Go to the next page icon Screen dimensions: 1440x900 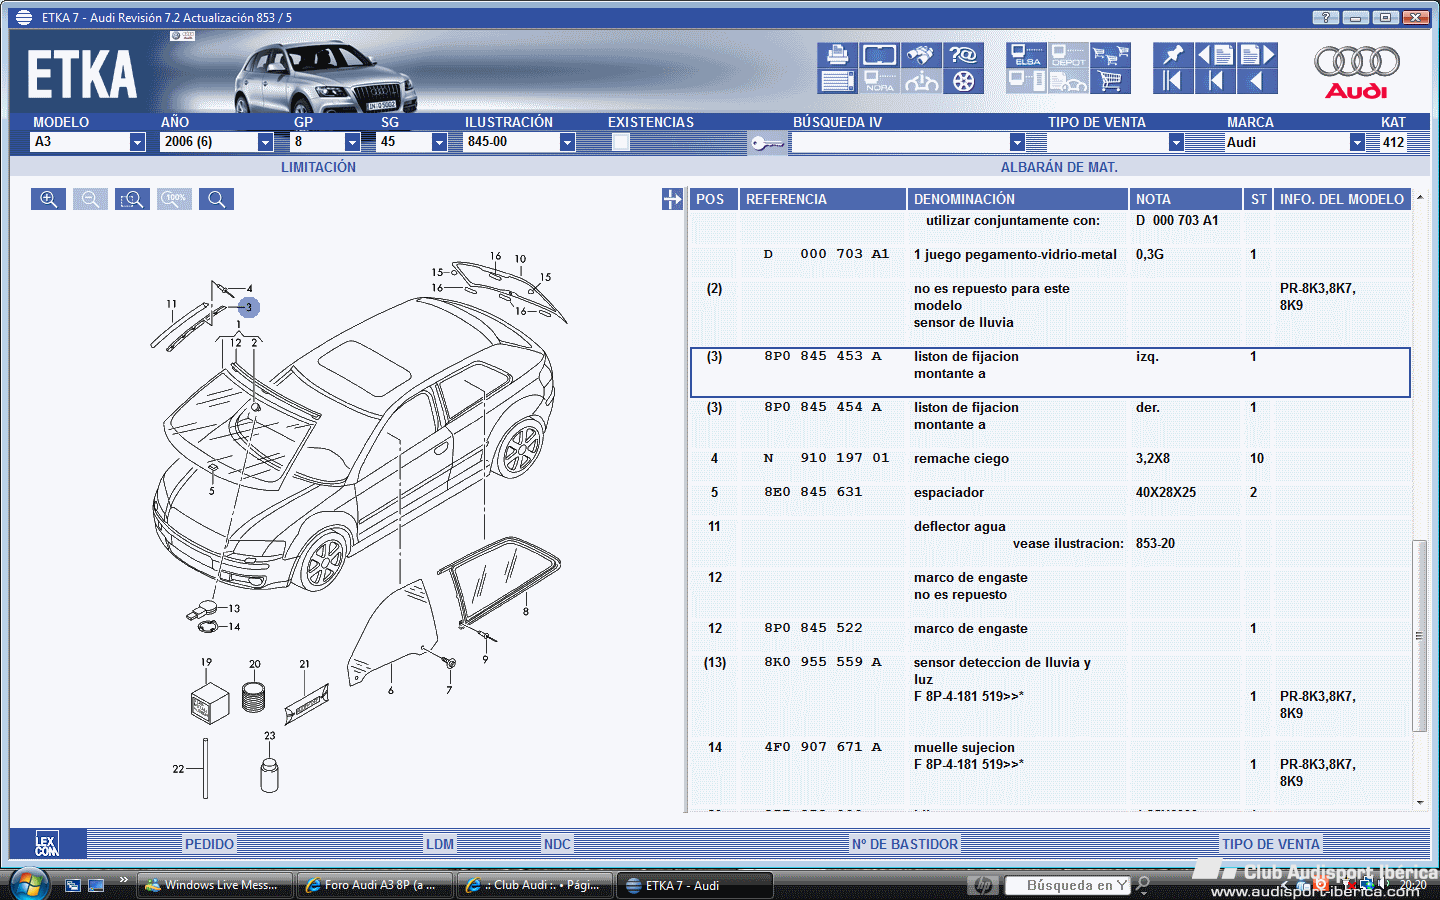[1257, 55]
